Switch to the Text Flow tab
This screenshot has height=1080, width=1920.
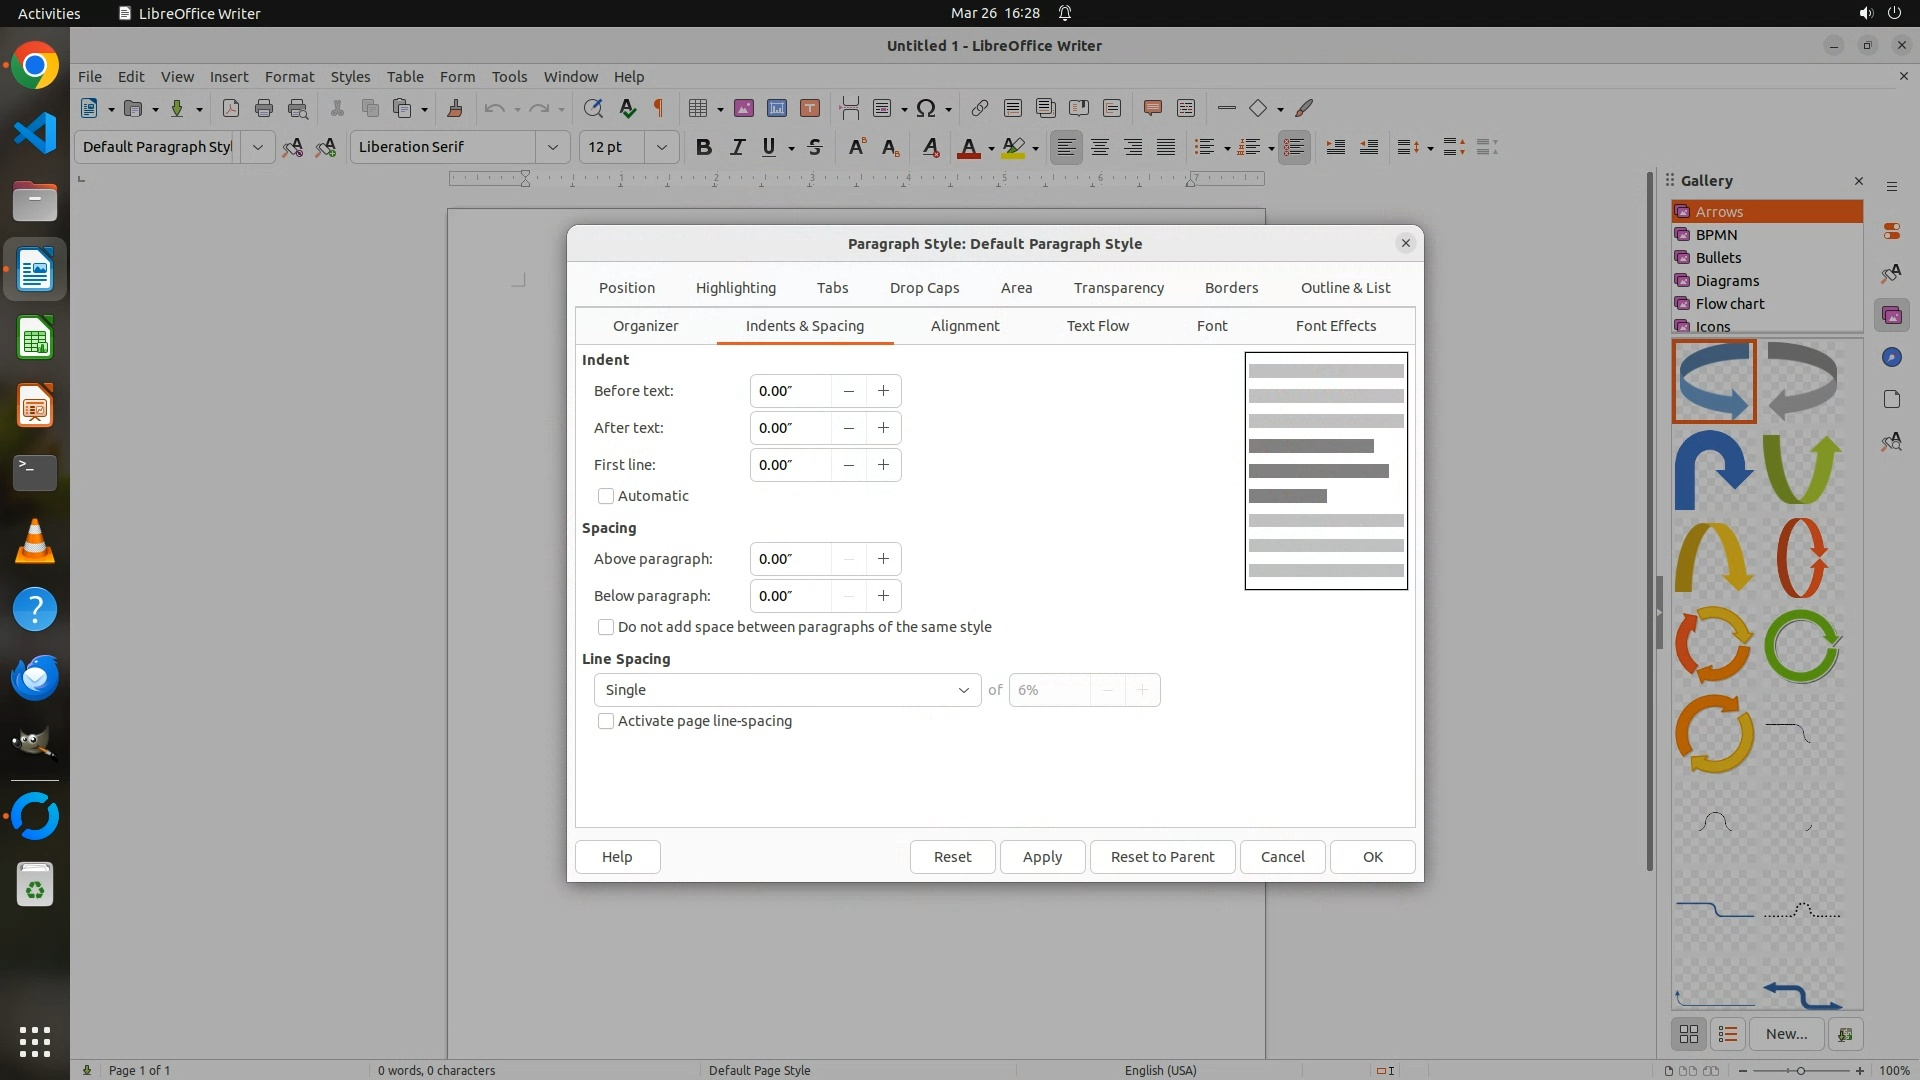click(1097, 326)
